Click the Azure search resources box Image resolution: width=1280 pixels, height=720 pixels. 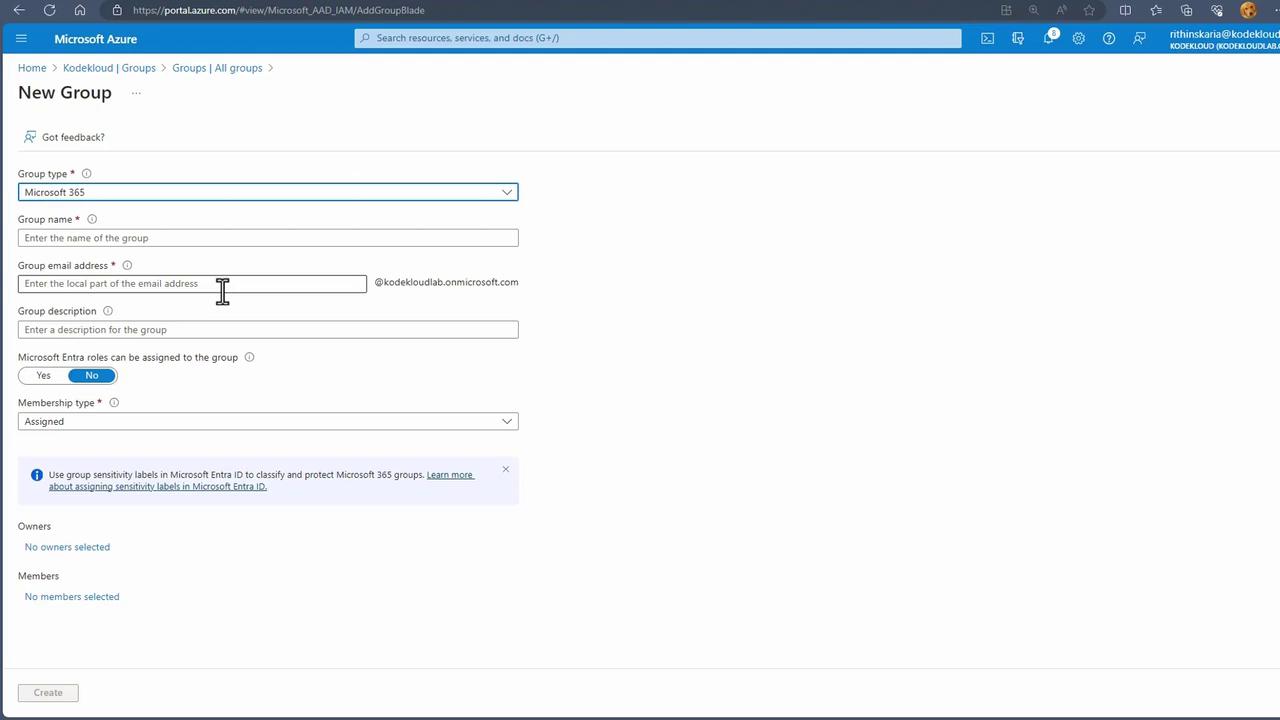658,38
